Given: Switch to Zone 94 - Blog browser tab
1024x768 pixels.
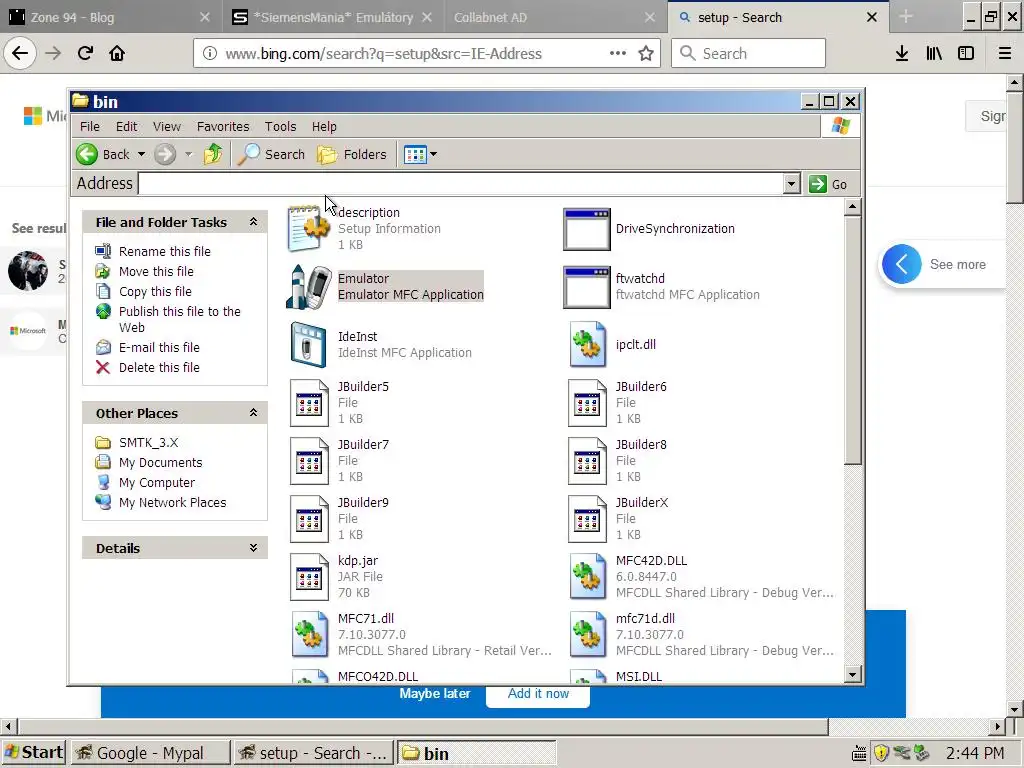Looking at the screenshot, I should [x=109, y=18].
